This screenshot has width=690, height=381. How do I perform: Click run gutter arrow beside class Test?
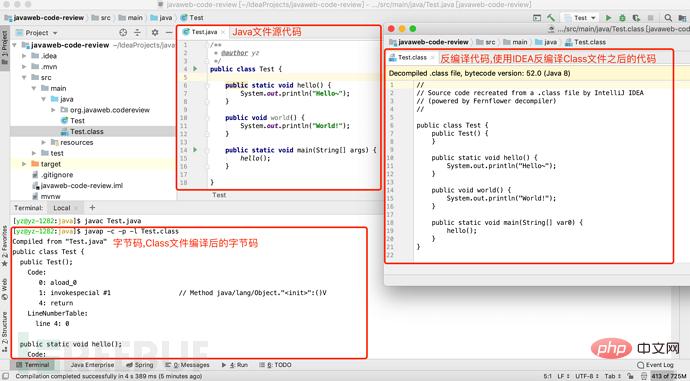tap(195, 69)
